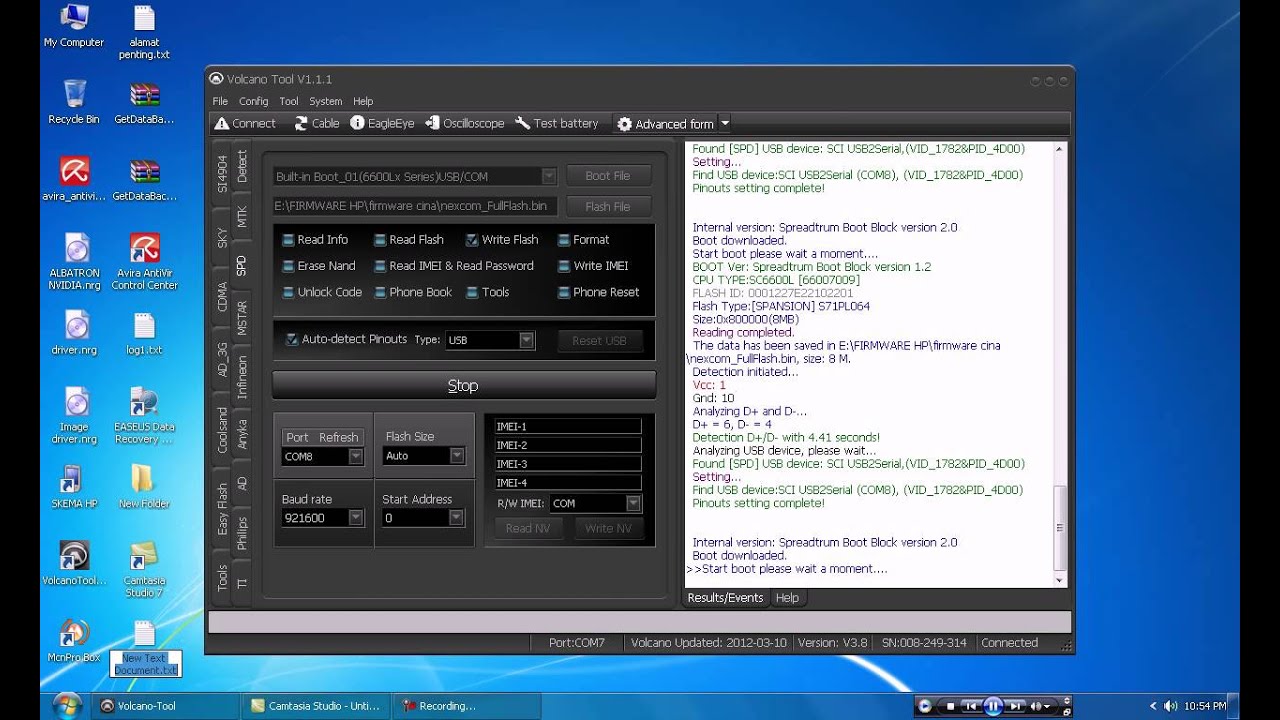Switch to the Infineon side tab
Viewport: 1280px width, 720px height.
241,378
